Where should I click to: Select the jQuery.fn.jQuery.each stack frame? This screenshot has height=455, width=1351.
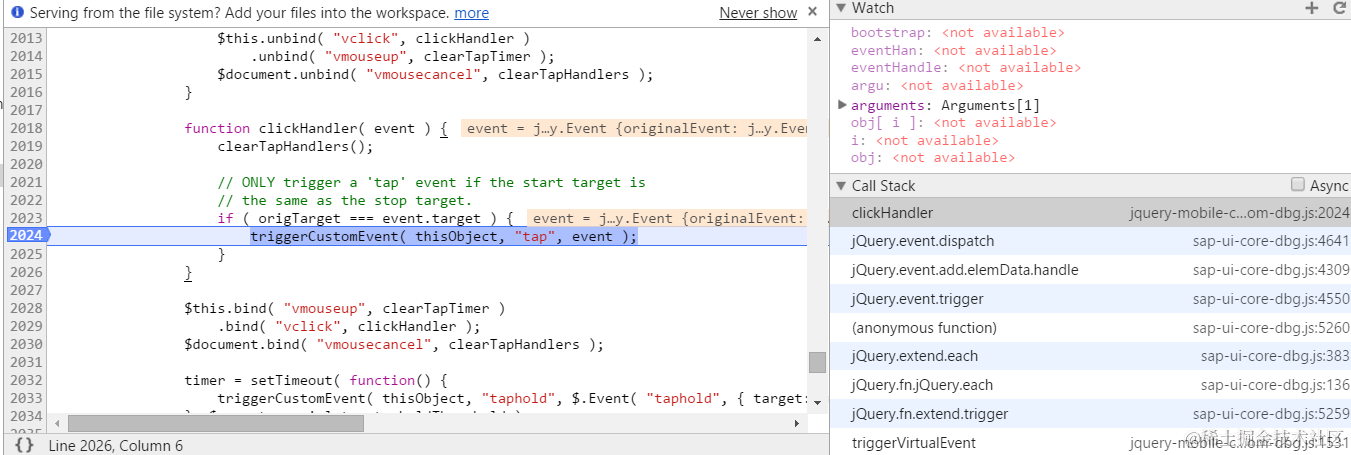pos(1090,385)
